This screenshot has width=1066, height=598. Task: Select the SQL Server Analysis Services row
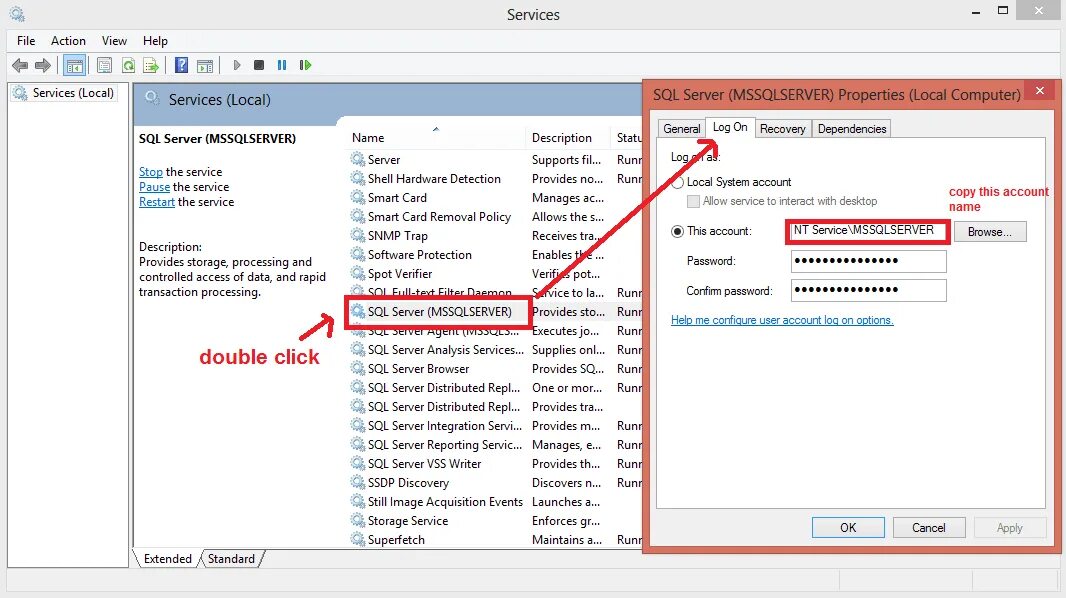point(445,349)
